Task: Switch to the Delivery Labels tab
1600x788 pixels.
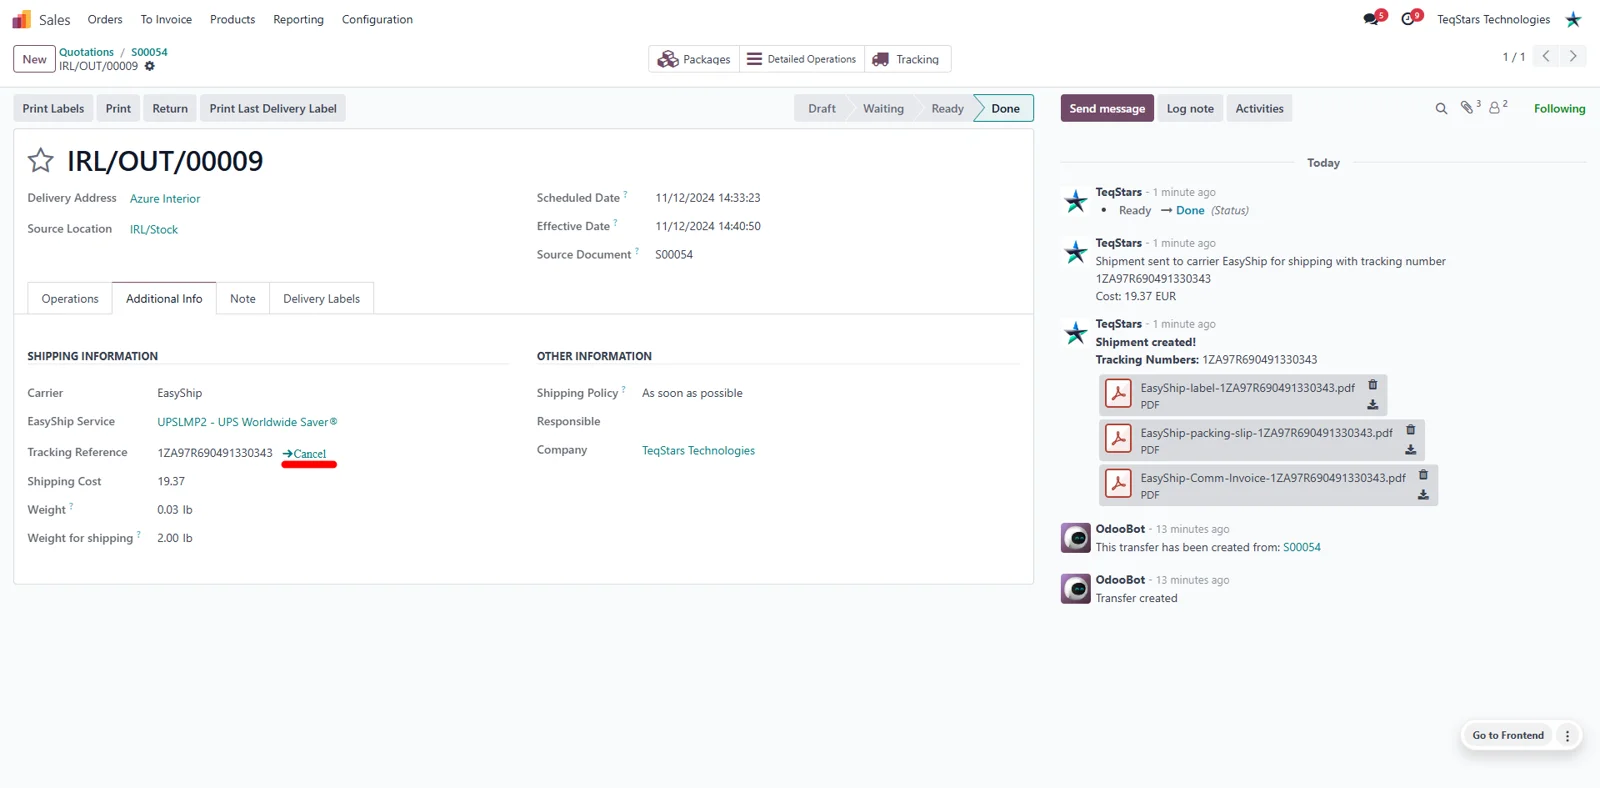Action: coord(321,299)
